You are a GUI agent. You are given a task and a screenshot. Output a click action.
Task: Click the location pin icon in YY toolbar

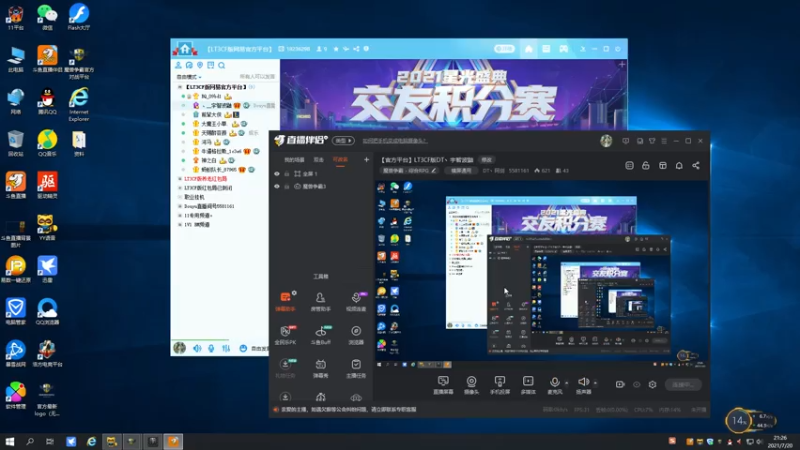200,65
